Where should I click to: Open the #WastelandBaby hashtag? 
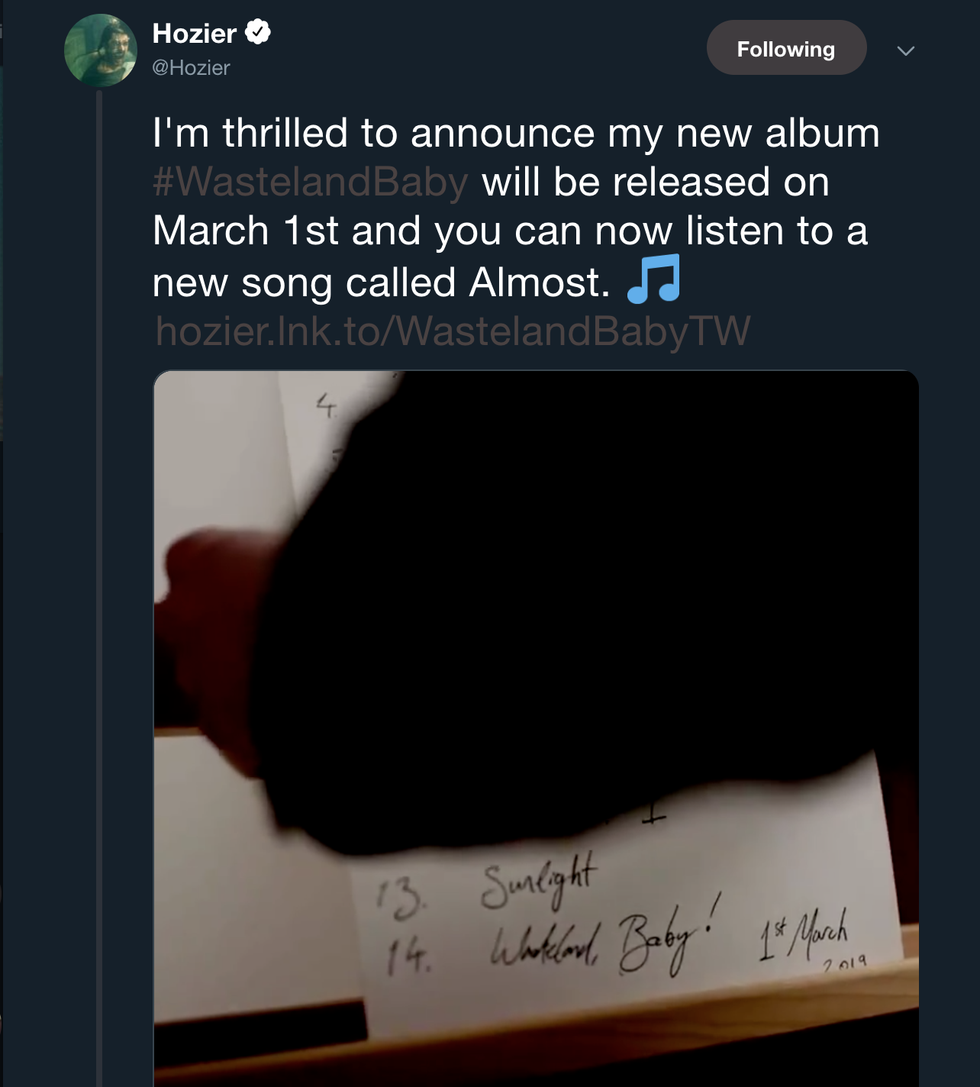click(x=311, y=183)
